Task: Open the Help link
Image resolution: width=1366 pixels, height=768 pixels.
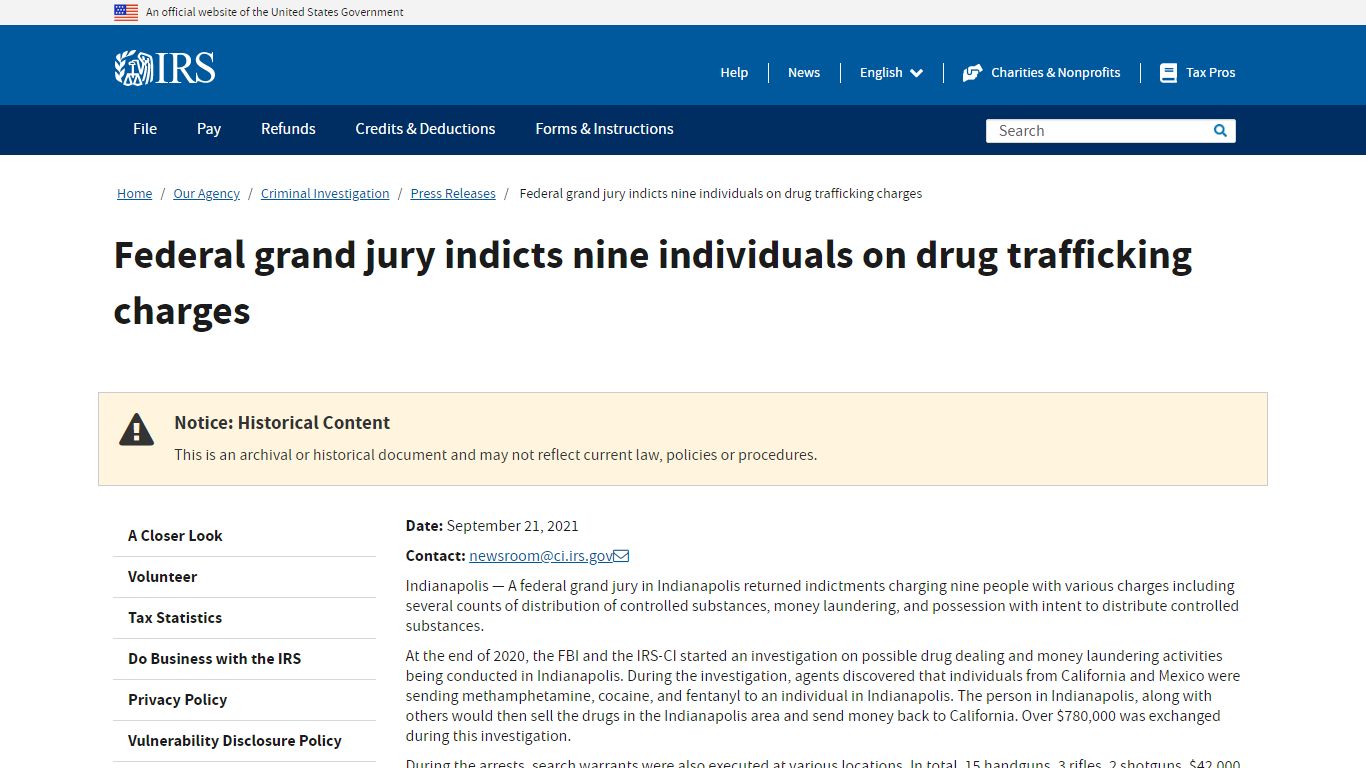Action: coord(734,72)
